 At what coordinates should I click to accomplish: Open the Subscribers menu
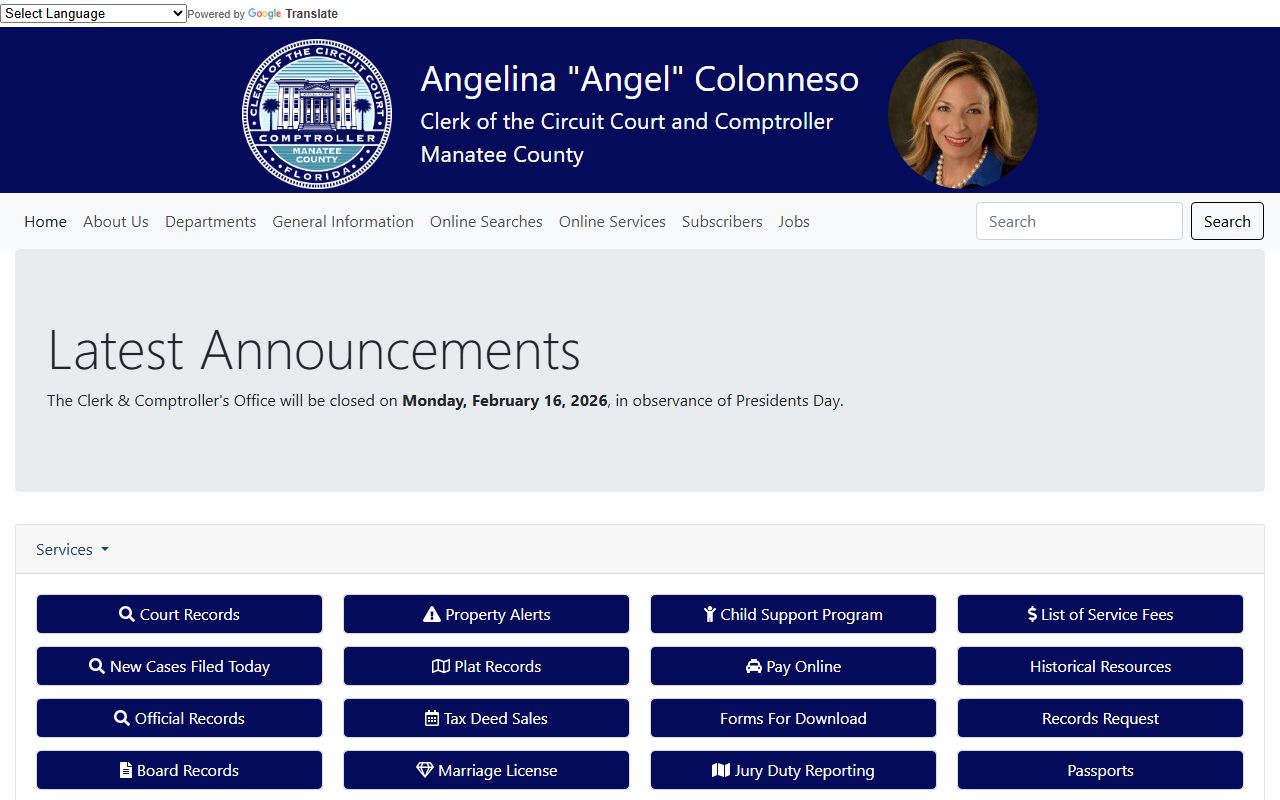point(722,221)
